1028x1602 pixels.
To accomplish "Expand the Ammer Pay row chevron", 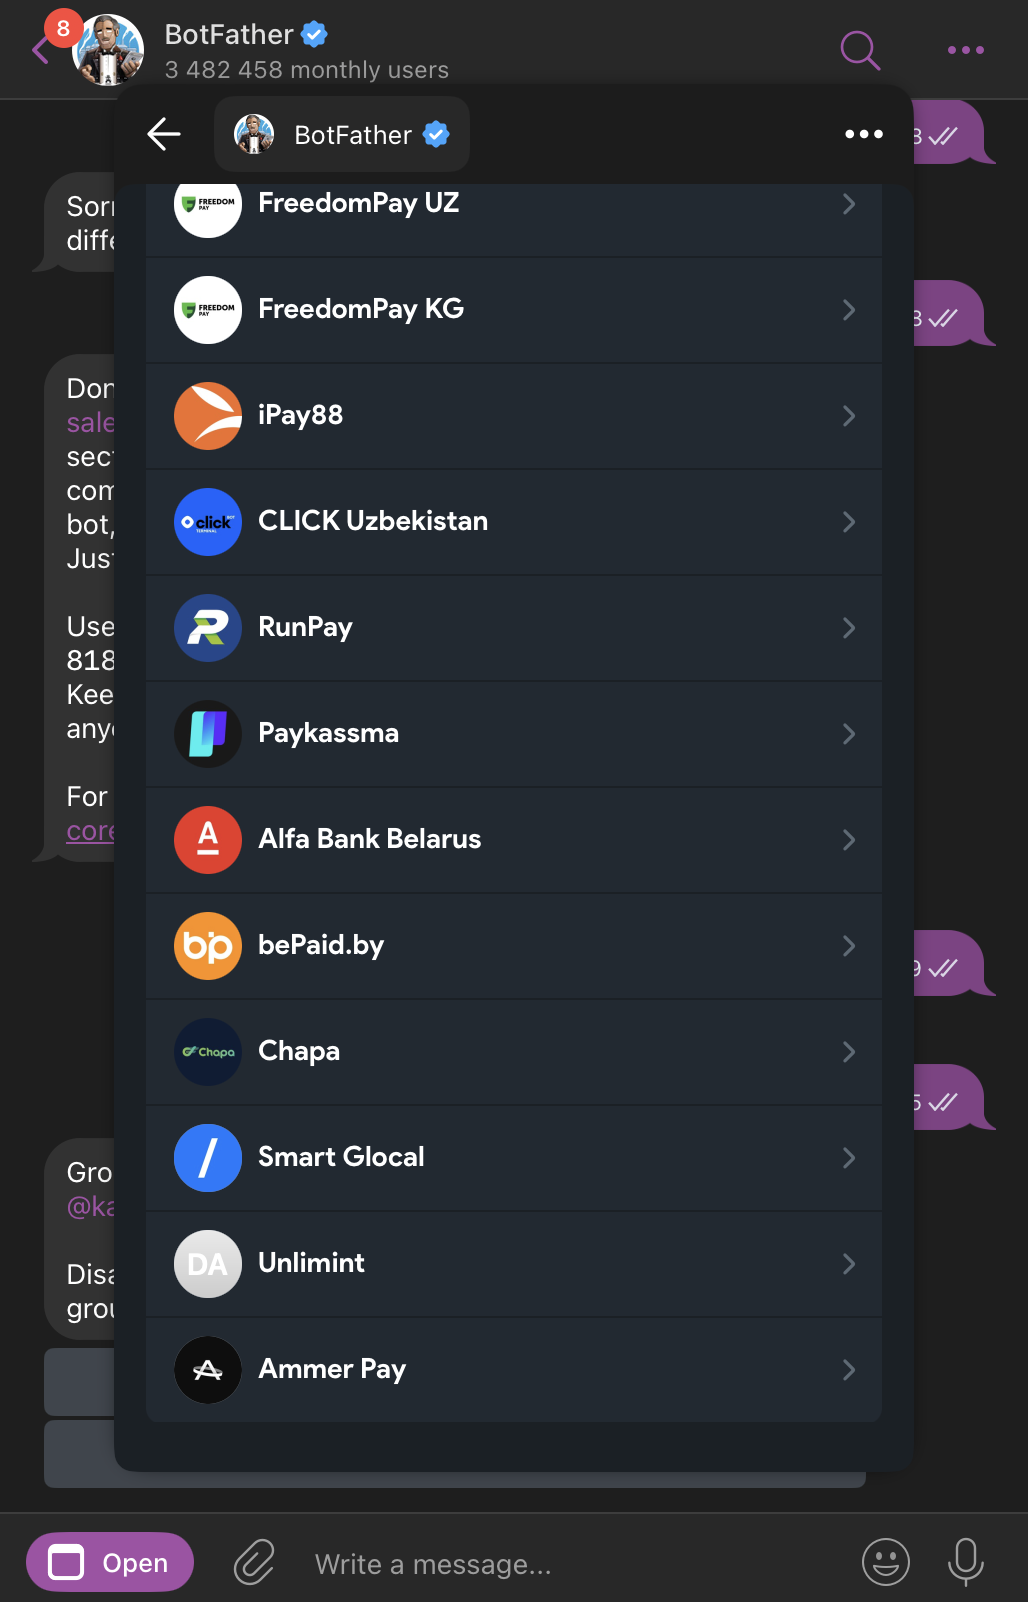I will click(848, 1370).
